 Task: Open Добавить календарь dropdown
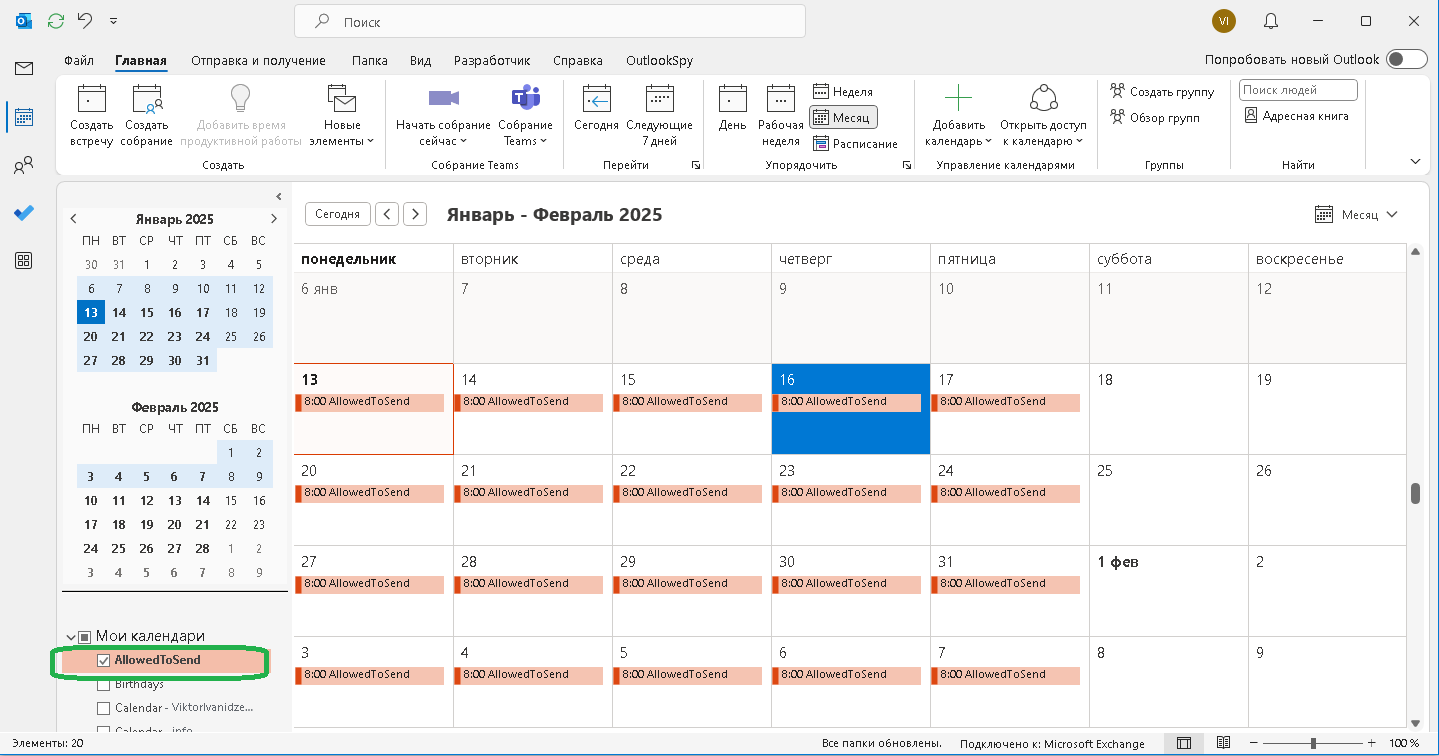pos(959,115)
